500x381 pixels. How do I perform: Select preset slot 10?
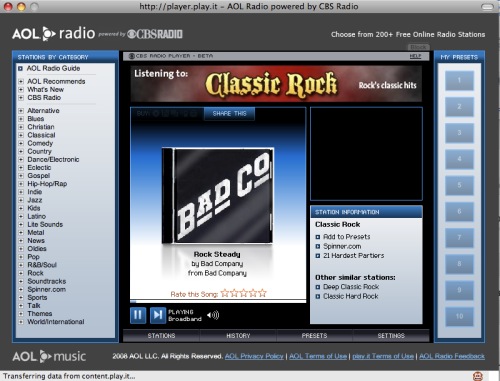tap(459, 316)
